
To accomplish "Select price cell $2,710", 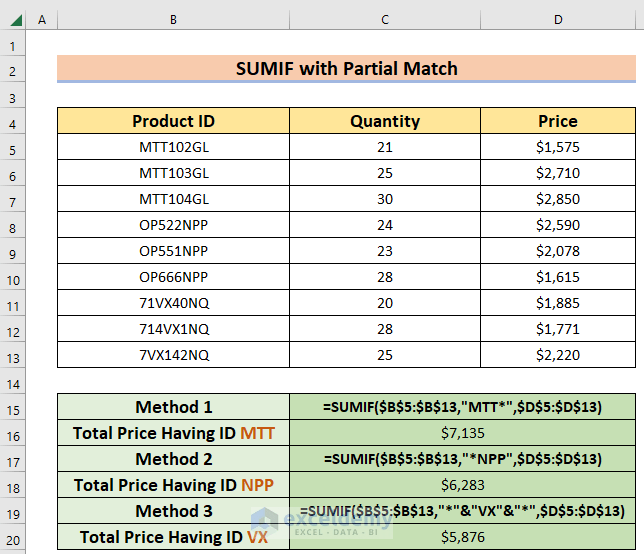I will 558,173.
